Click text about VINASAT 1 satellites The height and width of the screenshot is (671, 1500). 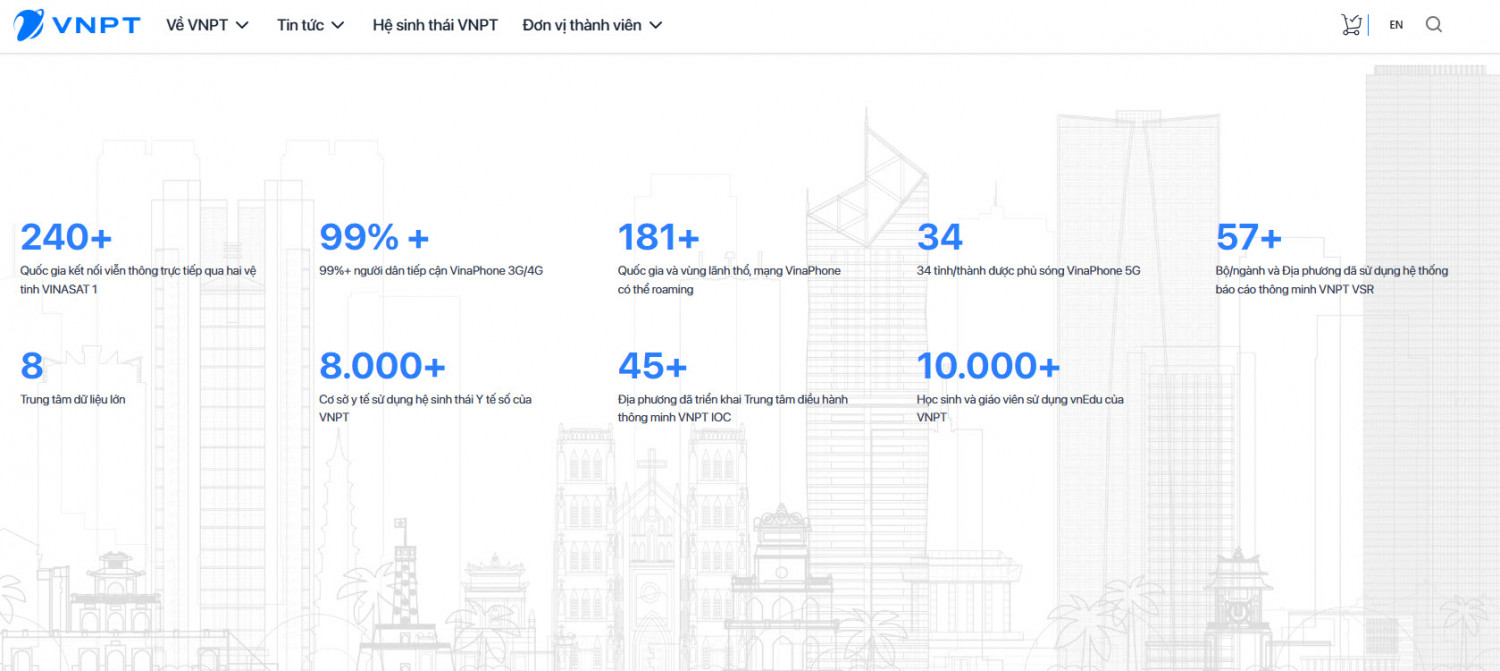139,280
